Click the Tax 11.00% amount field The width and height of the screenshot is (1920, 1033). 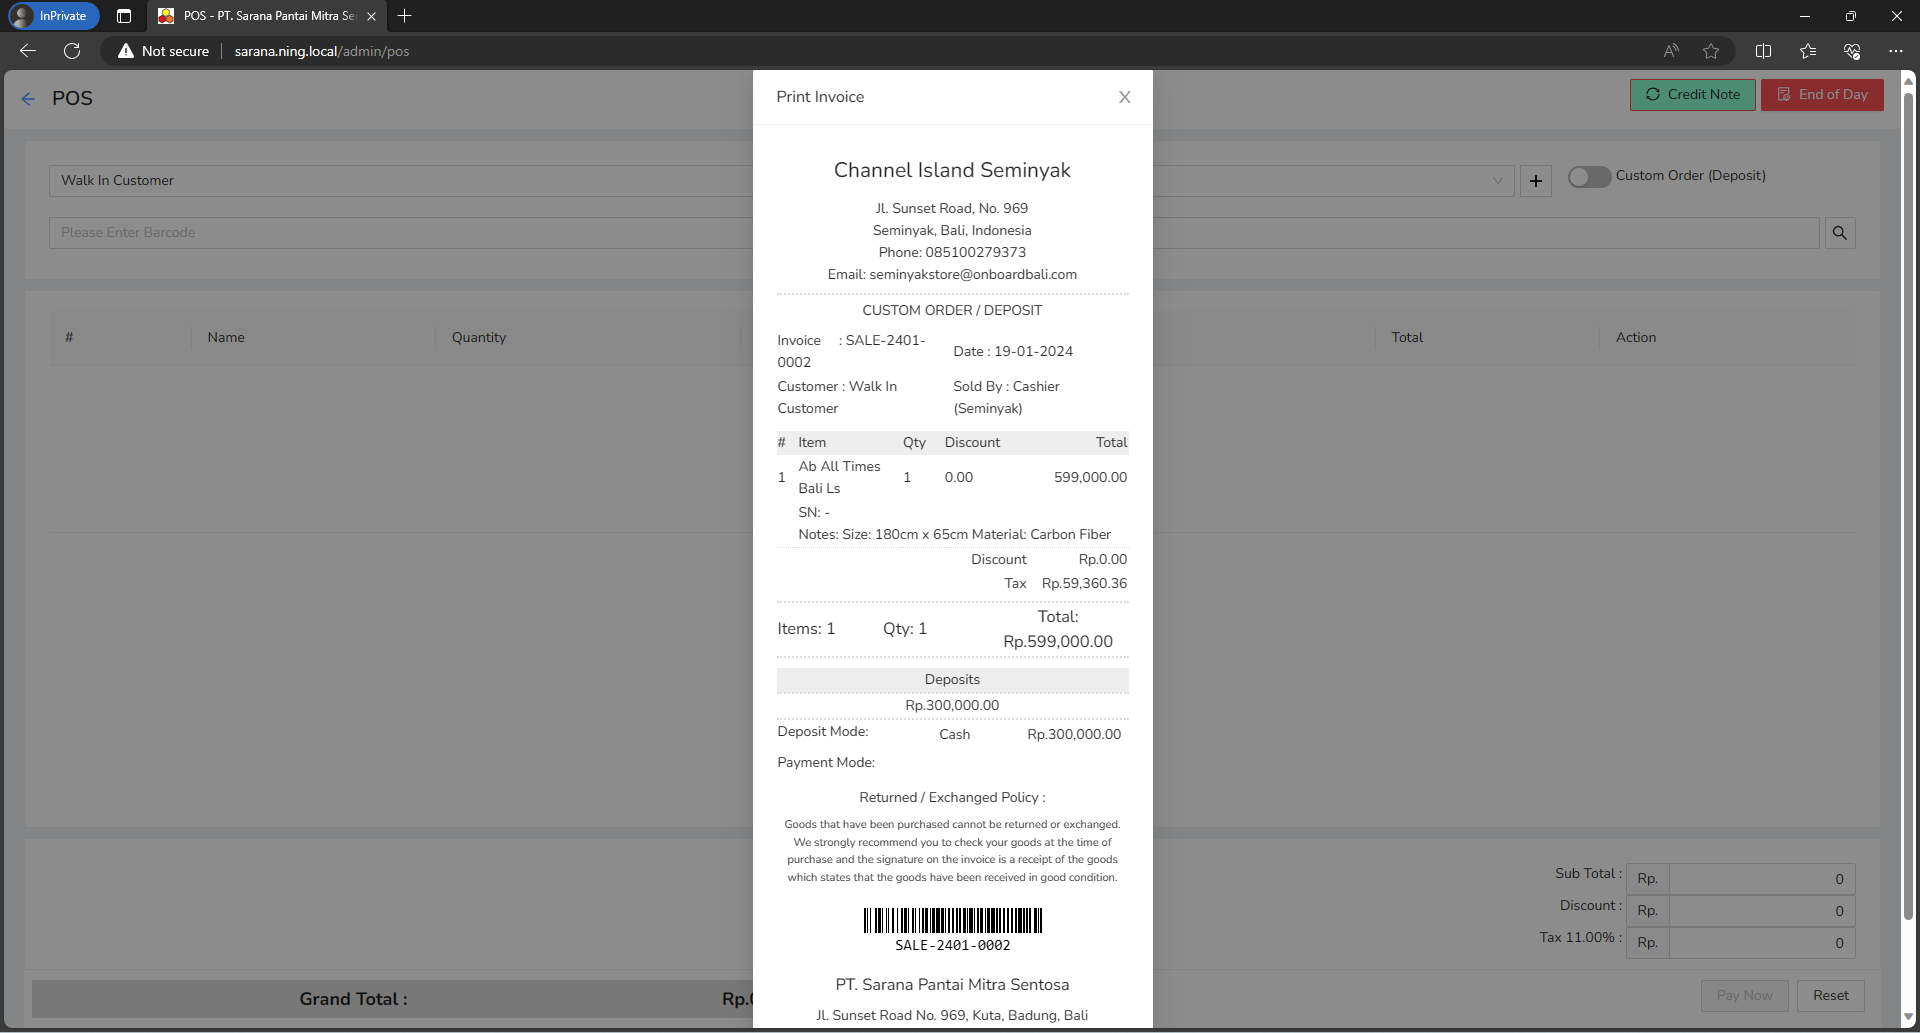coord(1762,943)
